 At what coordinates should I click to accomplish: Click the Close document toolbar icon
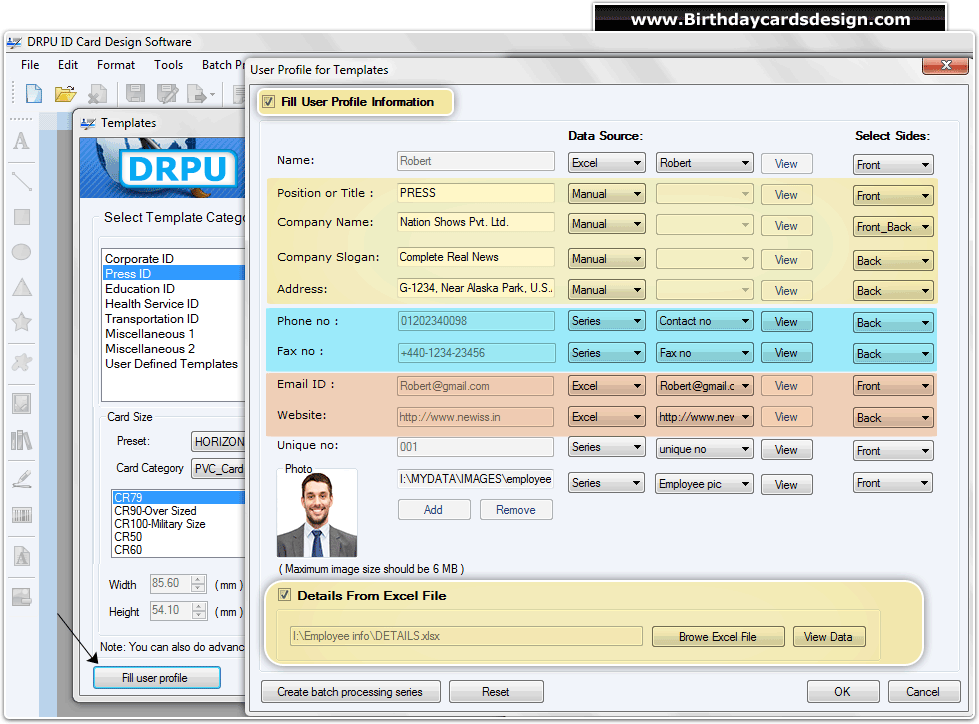pyautogui.click(x=97, y=94)
